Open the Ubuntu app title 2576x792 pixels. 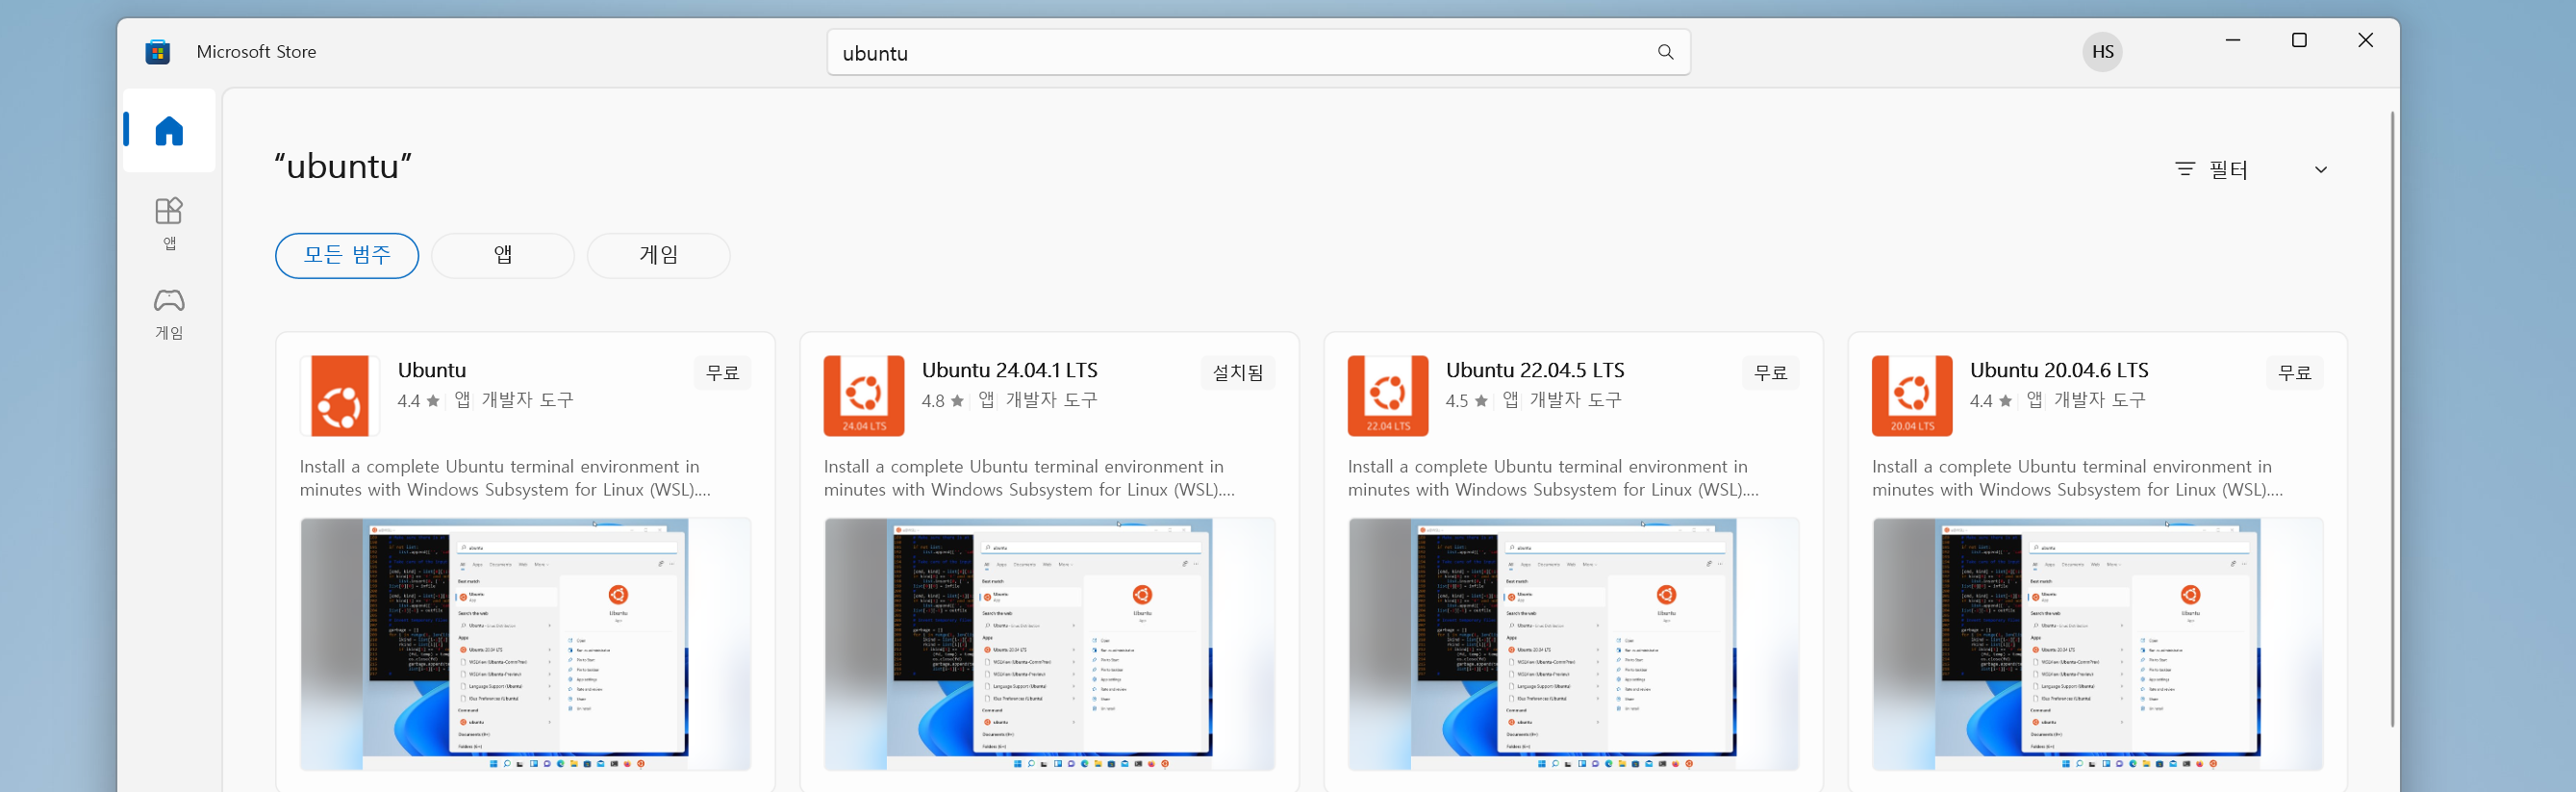pyautogui.click(x=432, y=370)
